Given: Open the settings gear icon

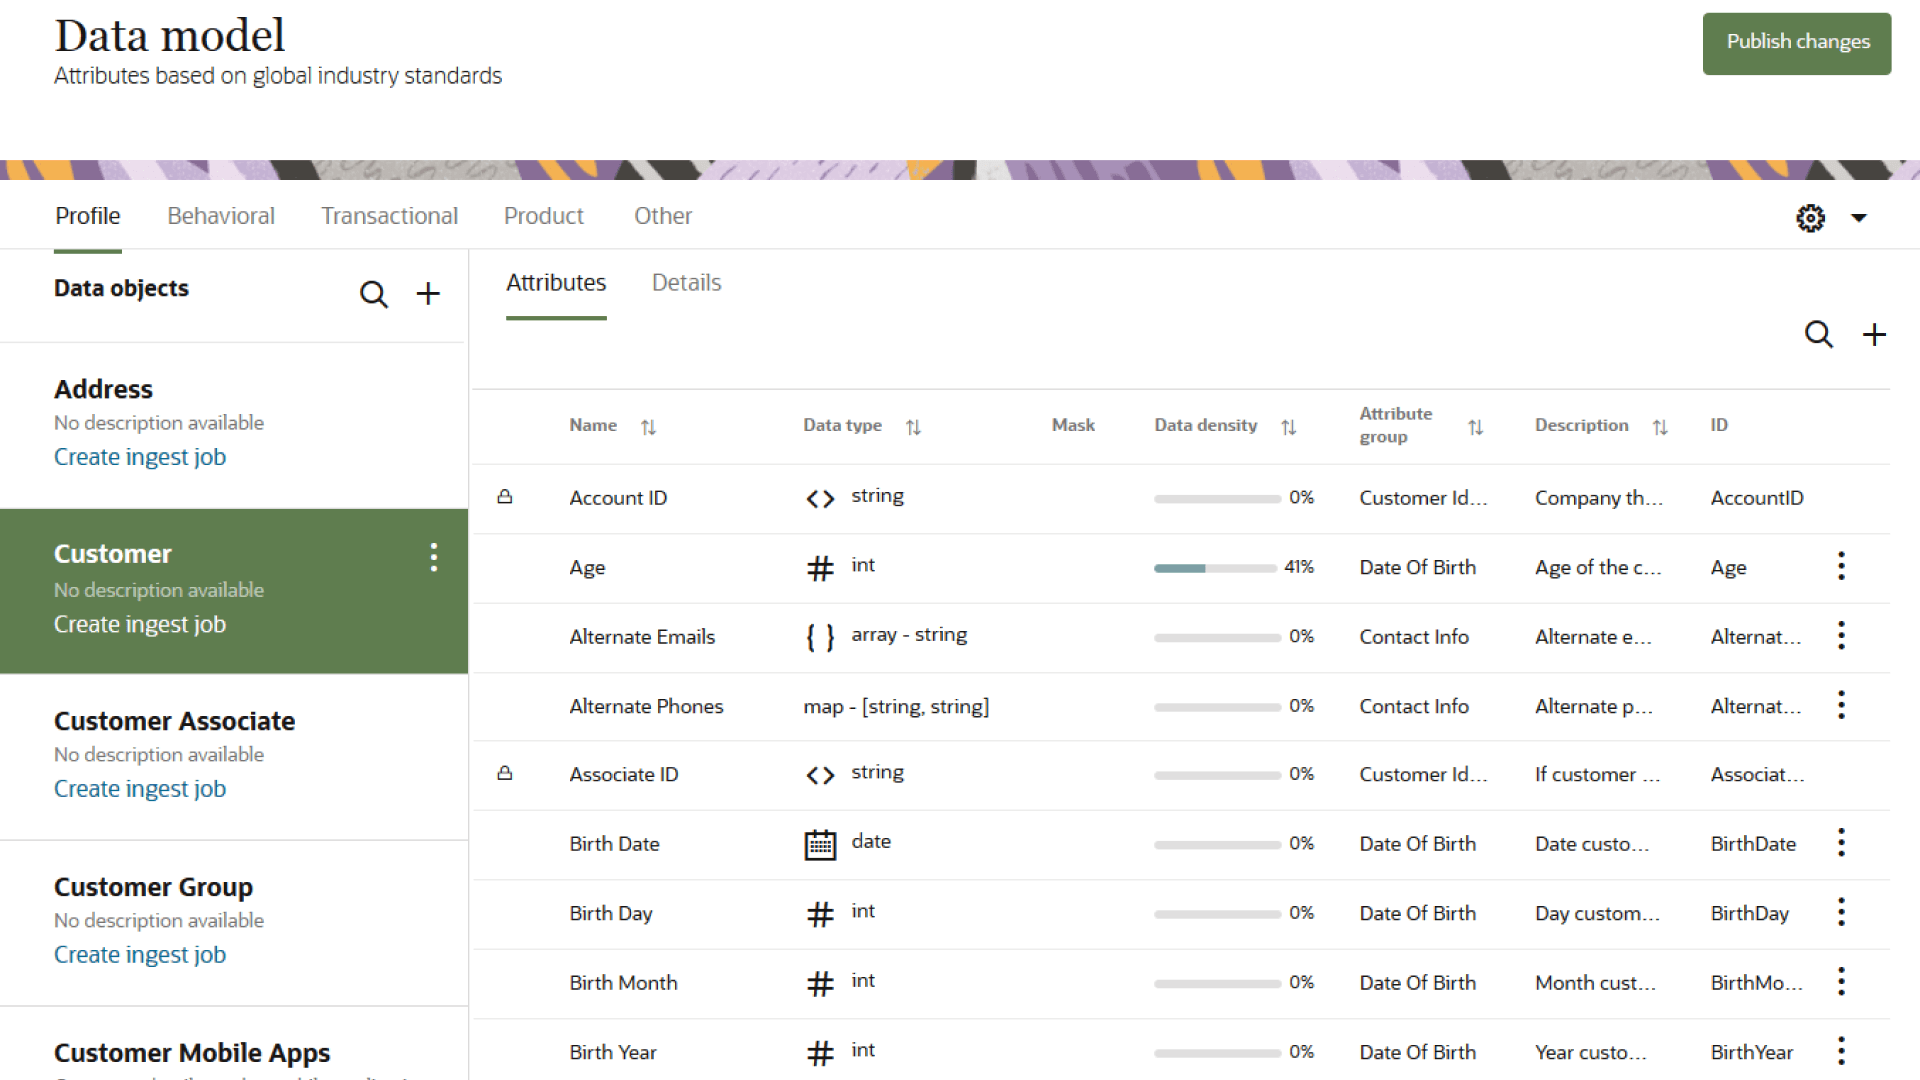Looking at the screenshot, I should click(x=1811, y=218).
